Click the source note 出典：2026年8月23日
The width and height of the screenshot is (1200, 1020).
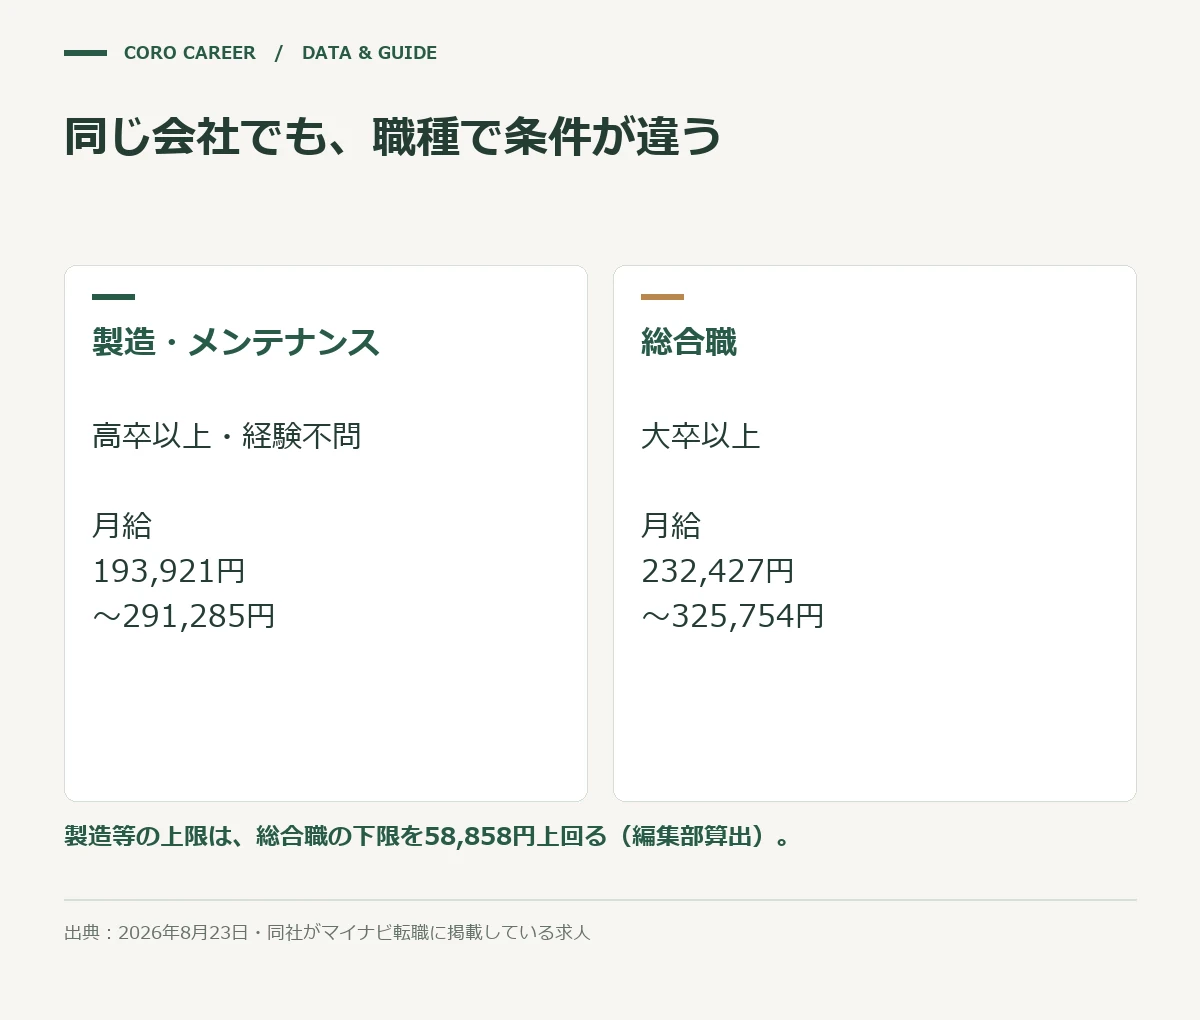327,932
